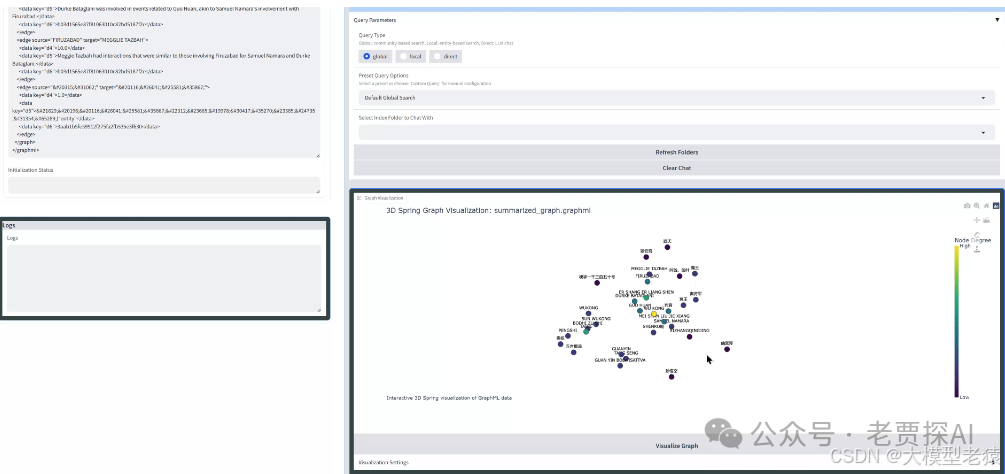Click the GUAN YIN BODHISATTVA node

pos(620,366)
